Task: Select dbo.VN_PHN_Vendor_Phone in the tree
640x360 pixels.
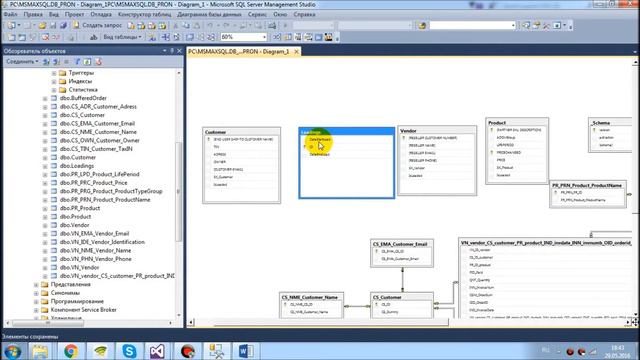Action: click(96, 259)
